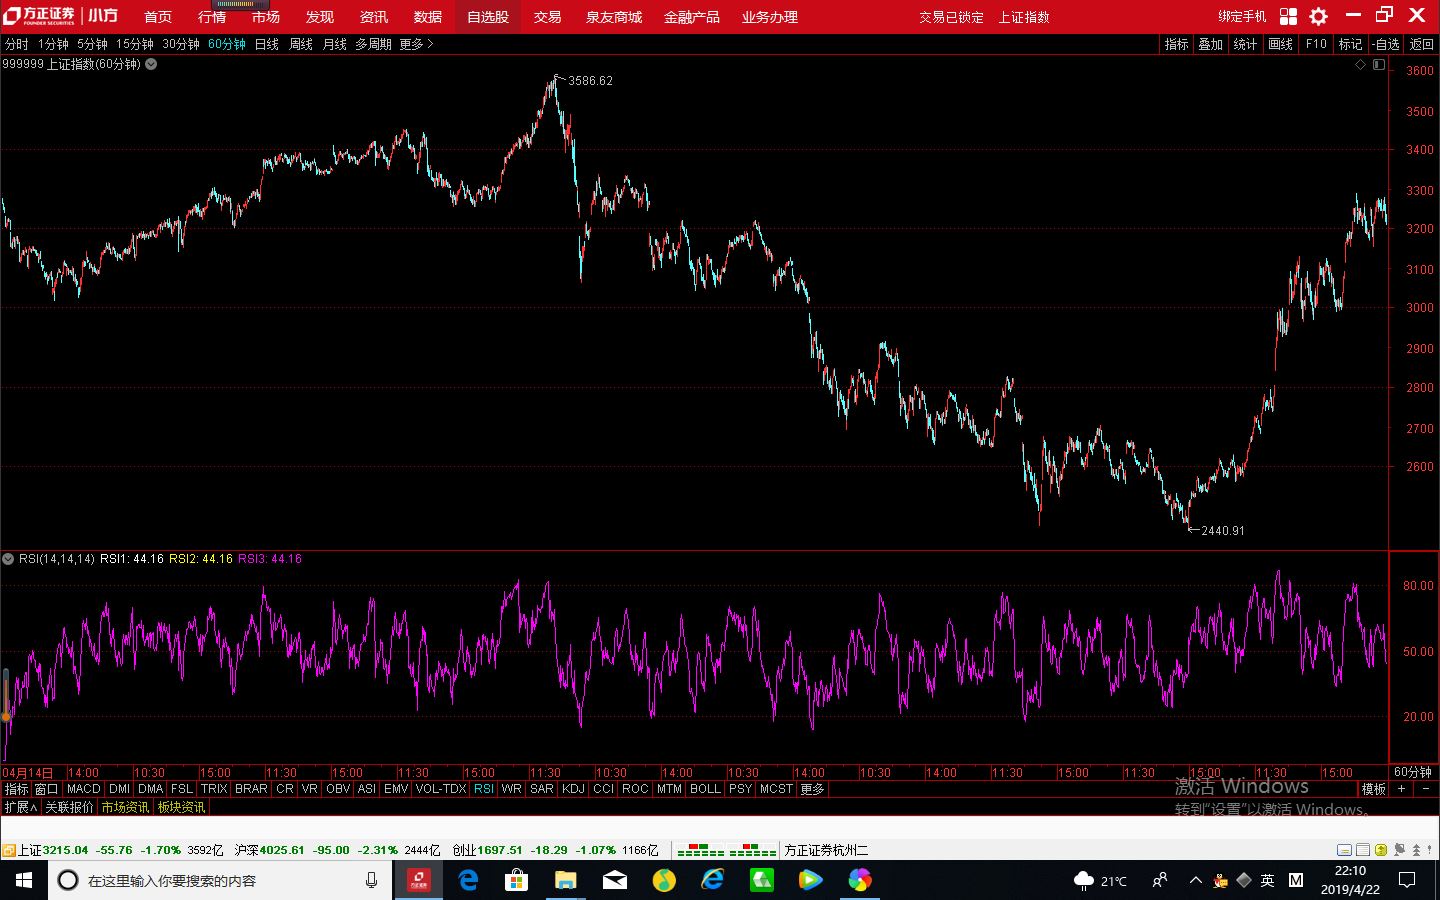Select the OBV indicator

338,789
